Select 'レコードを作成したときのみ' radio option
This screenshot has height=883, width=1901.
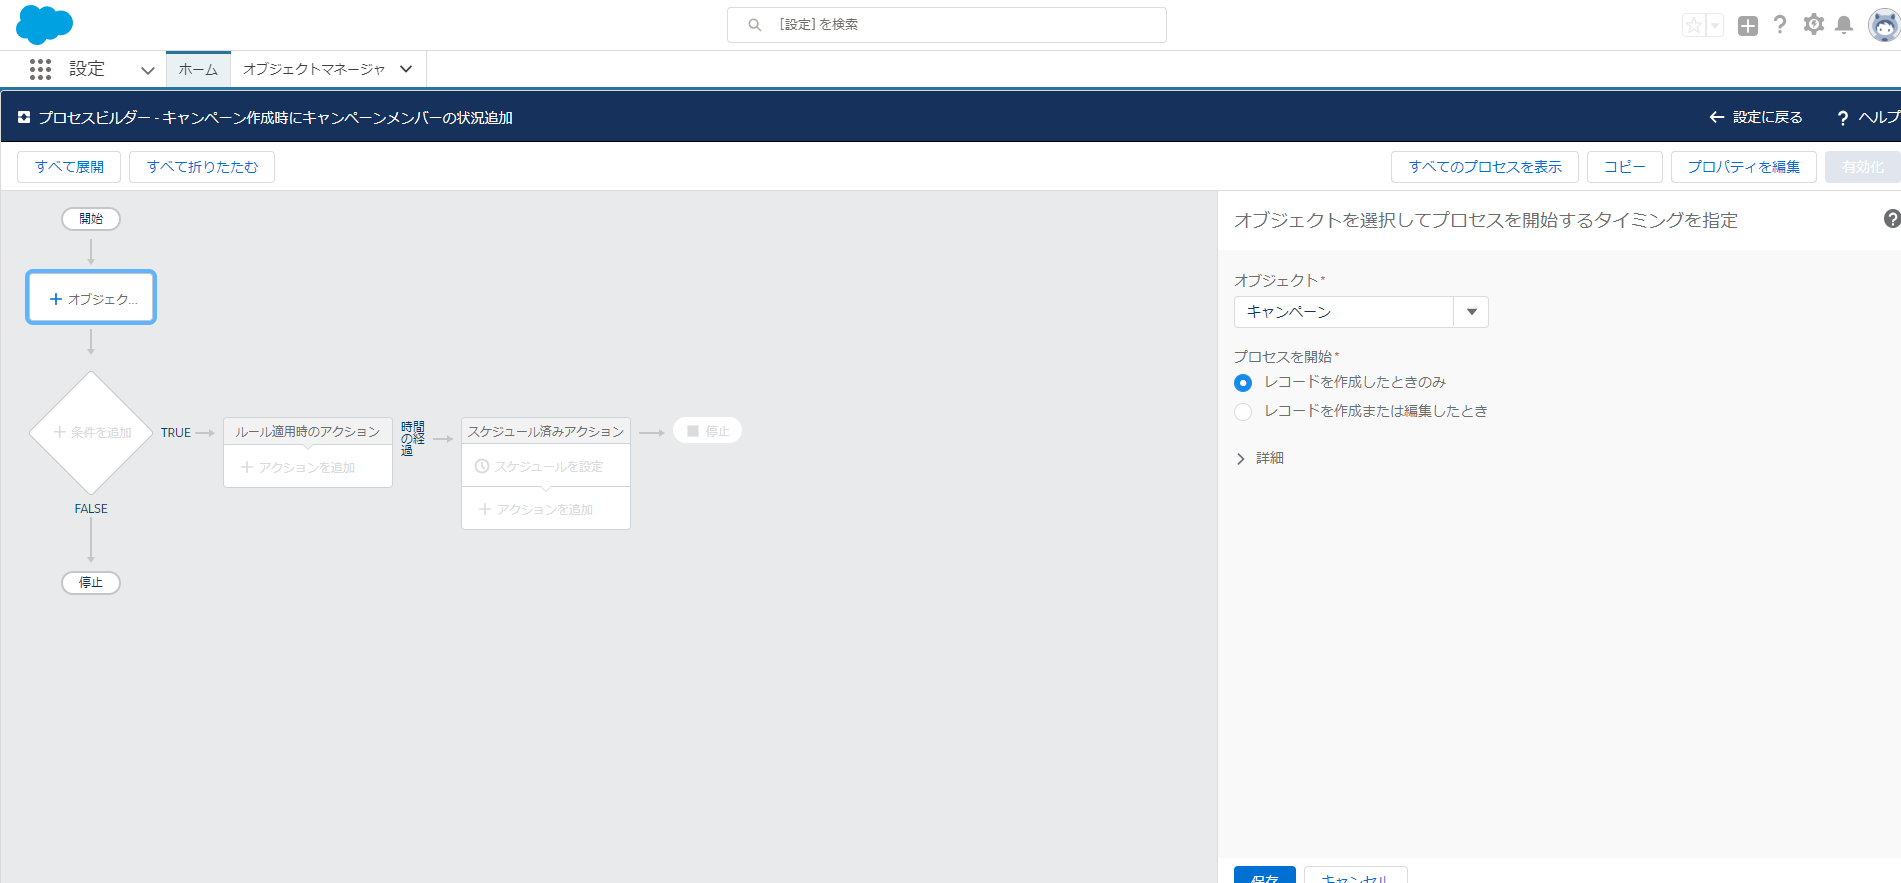coord(1243,383)
